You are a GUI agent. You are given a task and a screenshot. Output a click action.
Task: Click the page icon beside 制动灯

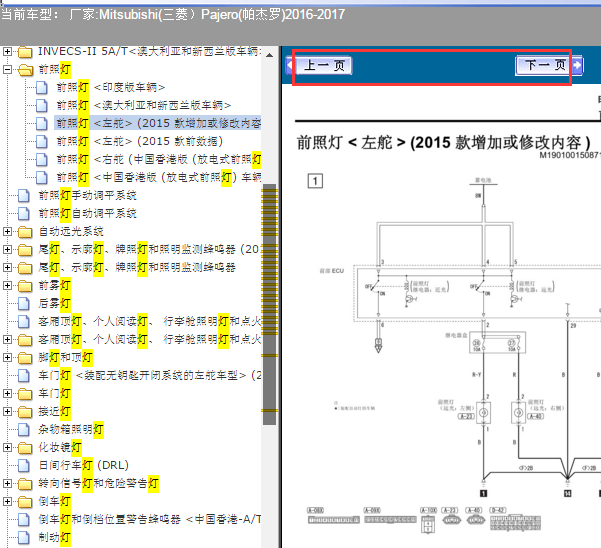(x=24, y=538)
